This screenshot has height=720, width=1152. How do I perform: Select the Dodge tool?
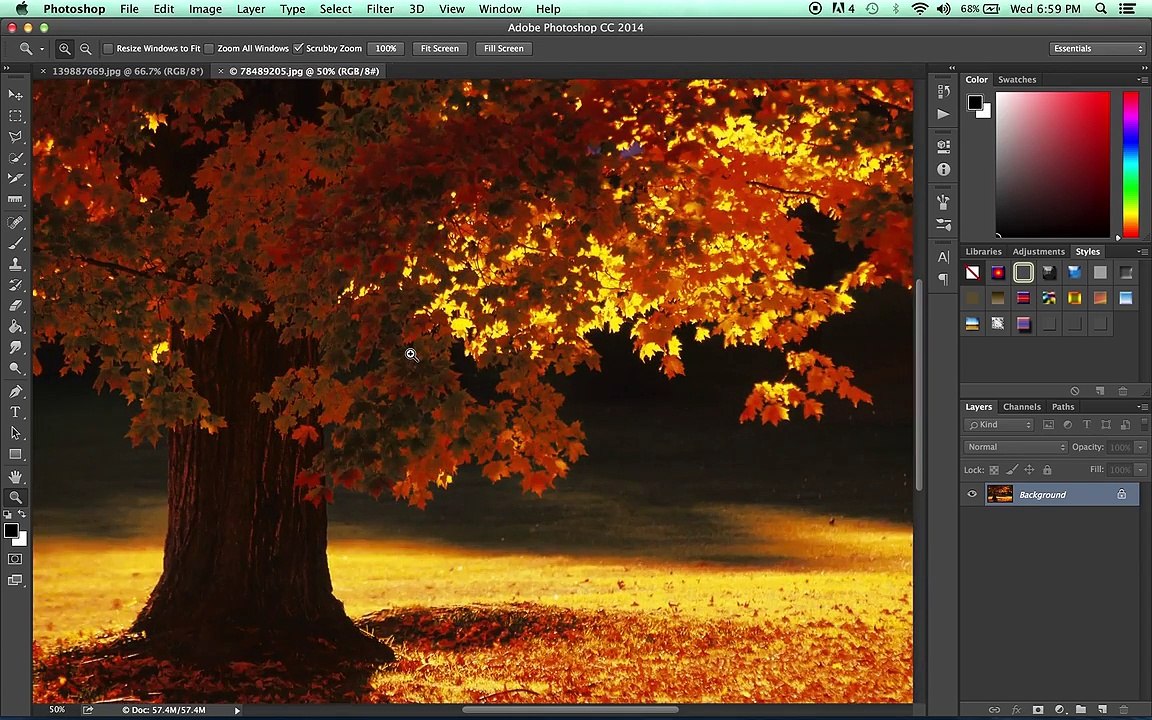click(x=15, y=368)
